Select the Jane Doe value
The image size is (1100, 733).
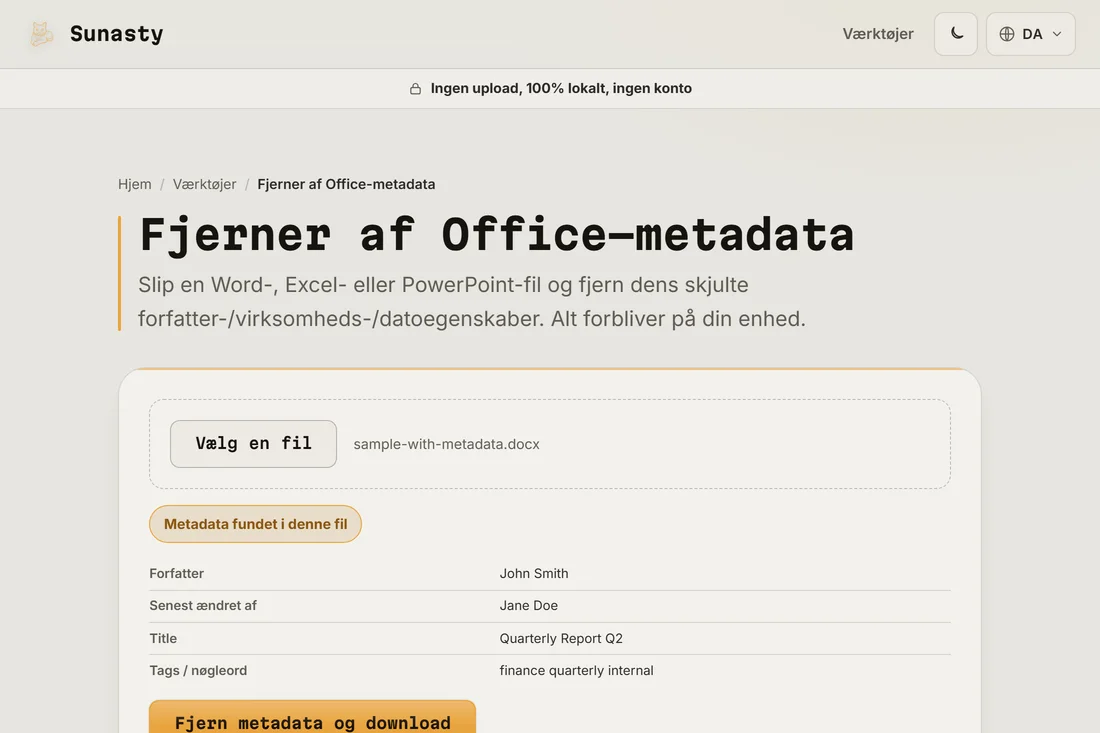528,605
